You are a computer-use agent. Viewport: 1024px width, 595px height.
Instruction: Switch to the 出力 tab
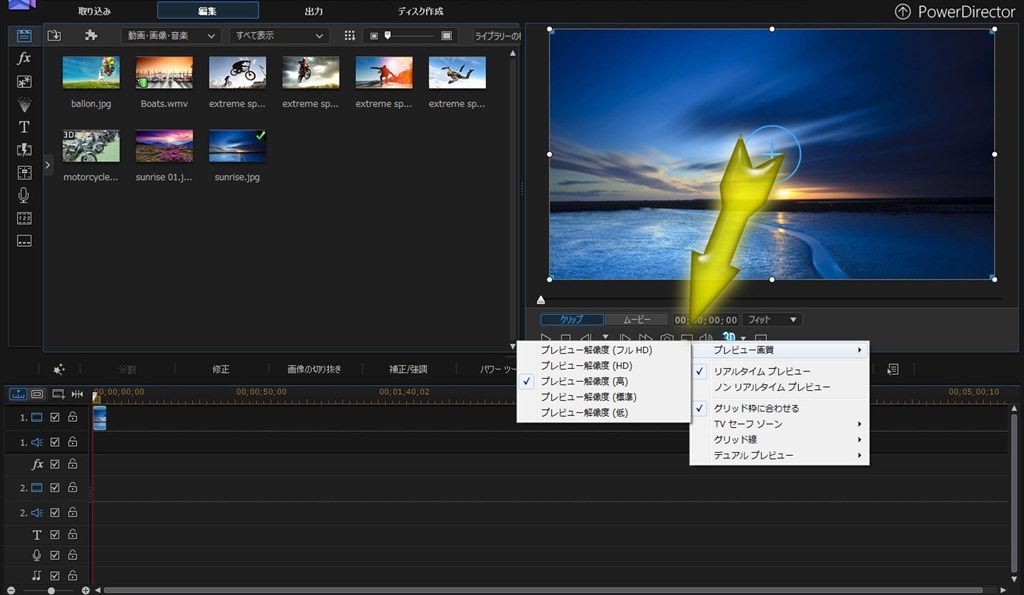tap(313, 11)
